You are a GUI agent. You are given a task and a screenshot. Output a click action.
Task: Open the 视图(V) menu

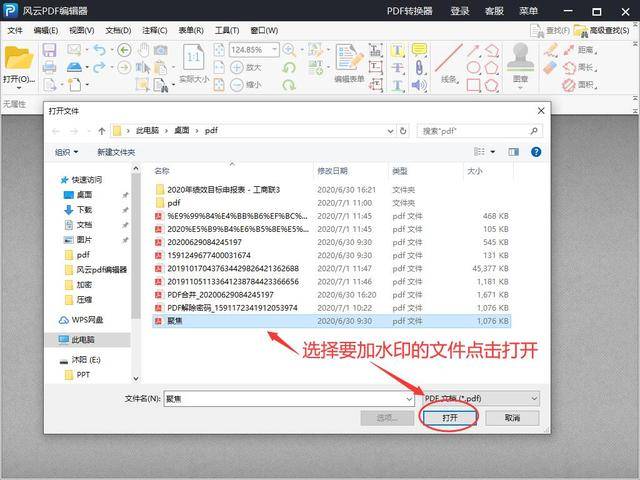[82, 31]
